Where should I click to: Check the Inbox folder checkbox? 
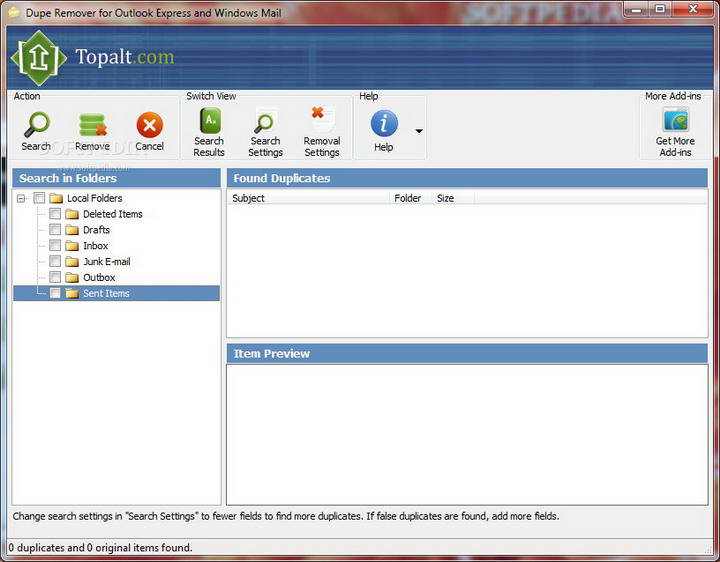click(55, 246)
